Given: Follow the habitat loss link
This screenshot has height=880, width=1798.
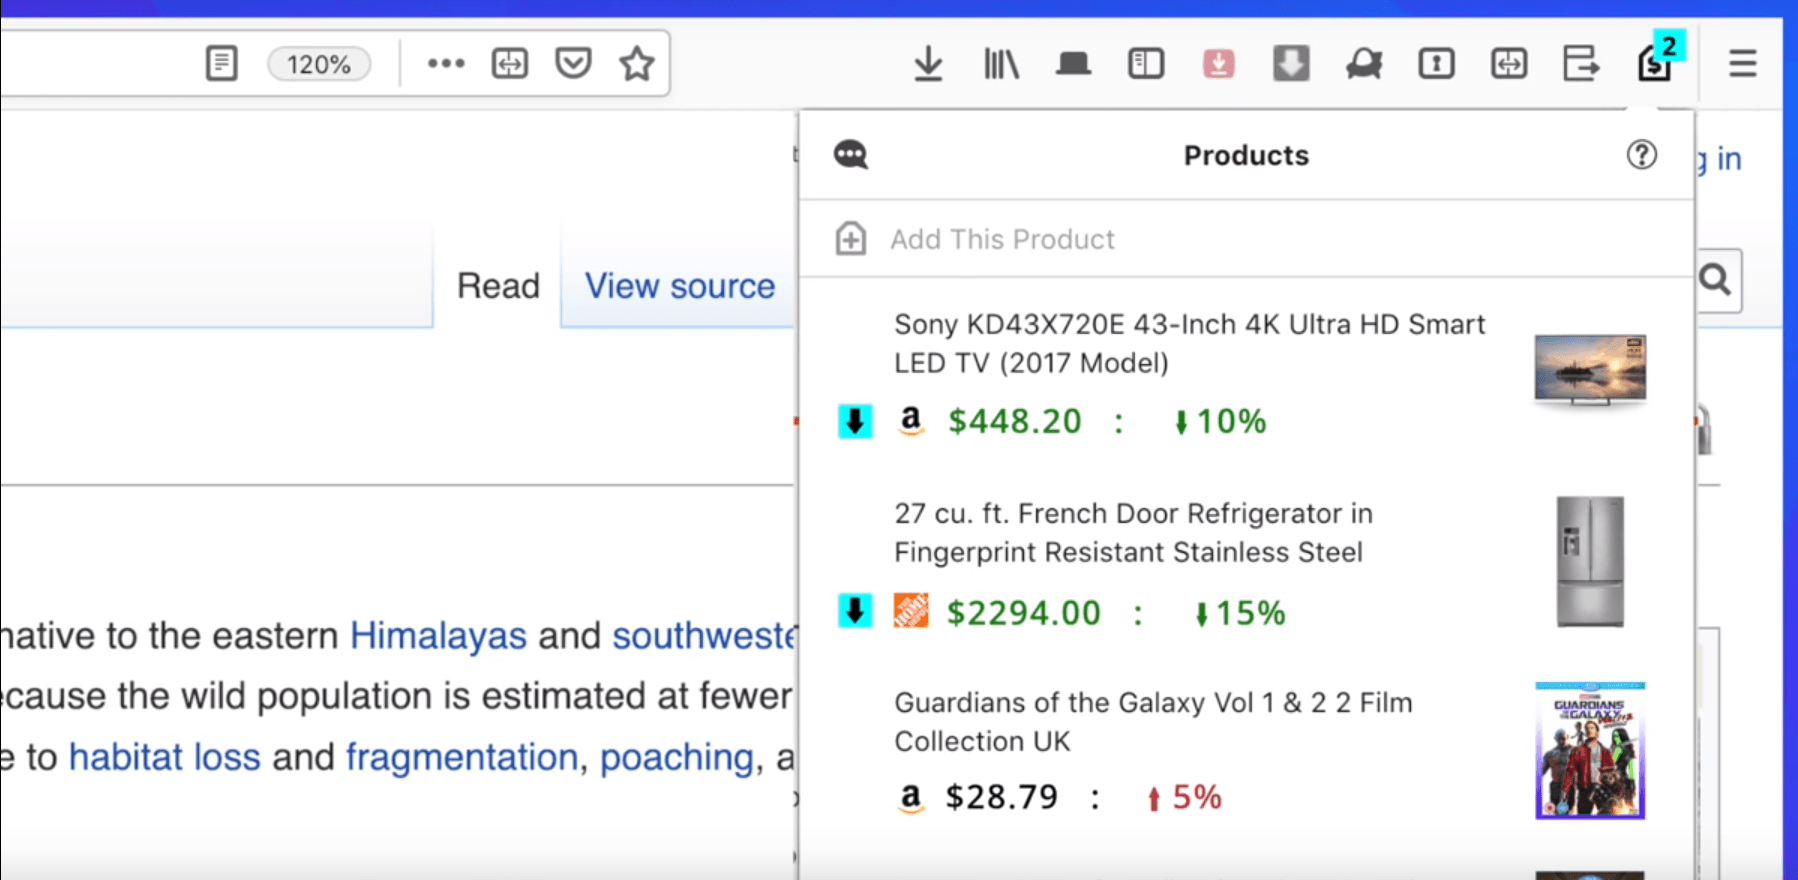Looking at the screenshot, I should click(165, 758).
